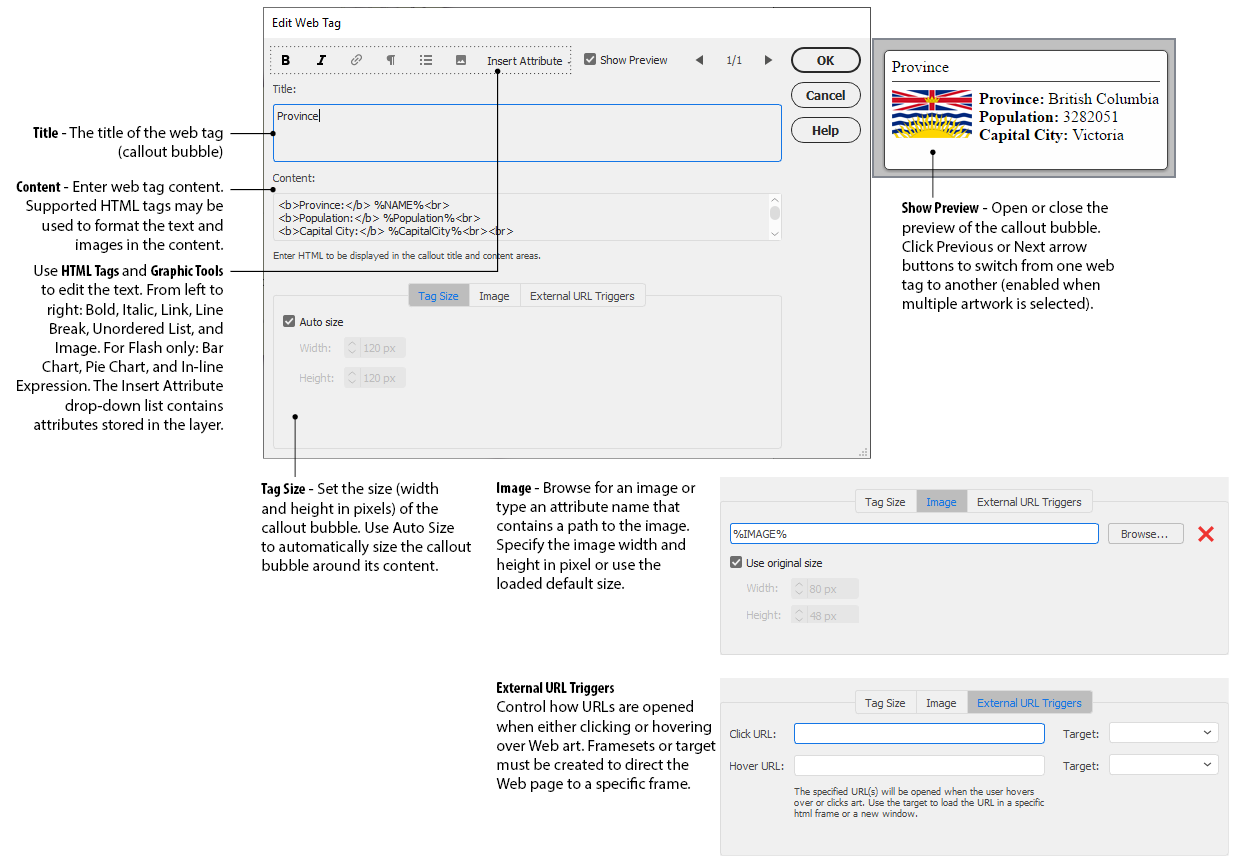Open the Insert Attribute drop-down list

pyautogui.click(x=527, y=61)
